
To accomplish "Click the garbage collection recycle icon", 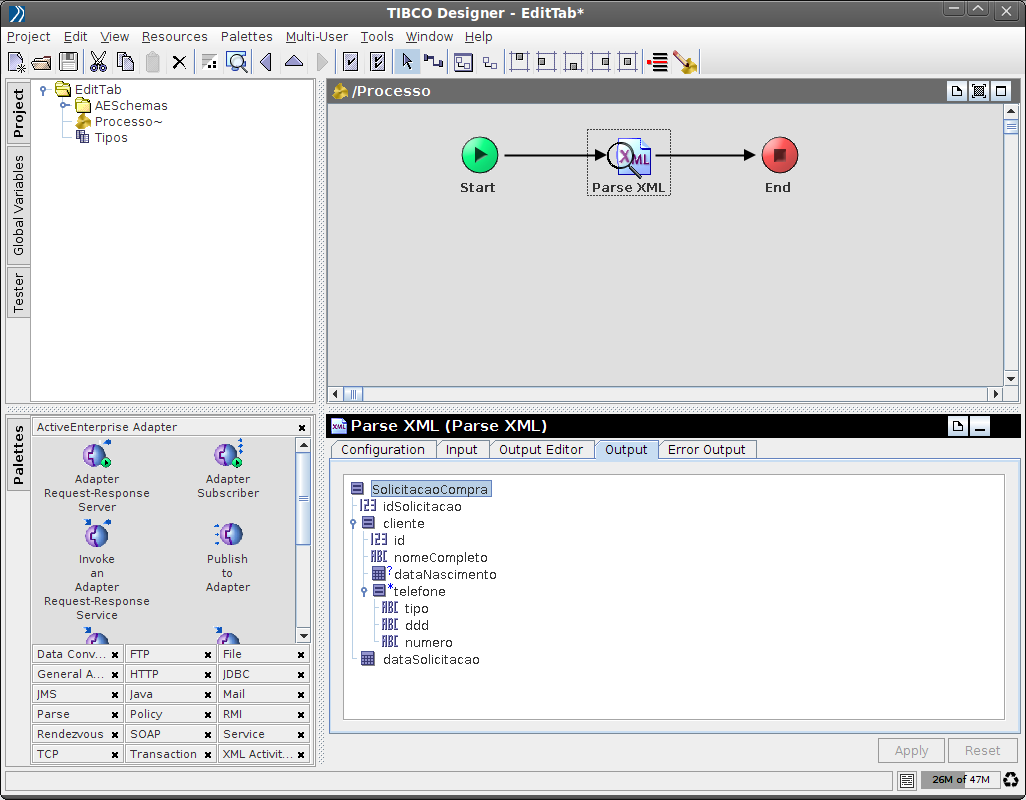I will [x=1011, y=780].
